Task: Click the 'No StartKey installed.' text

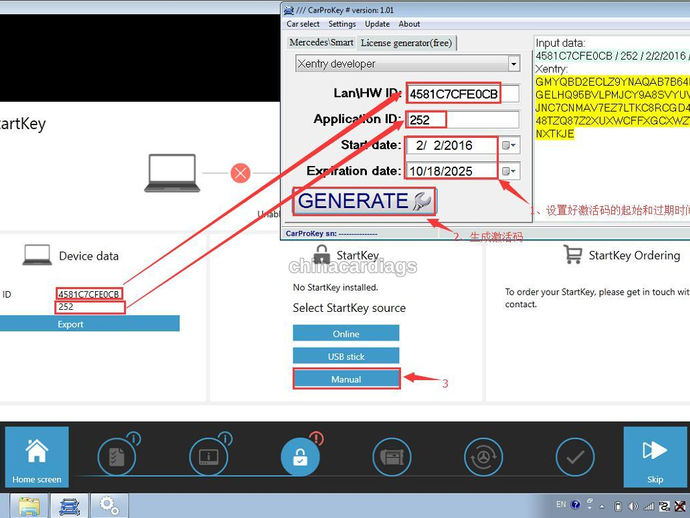Action: pyautogui.click(x=335, y=287)
